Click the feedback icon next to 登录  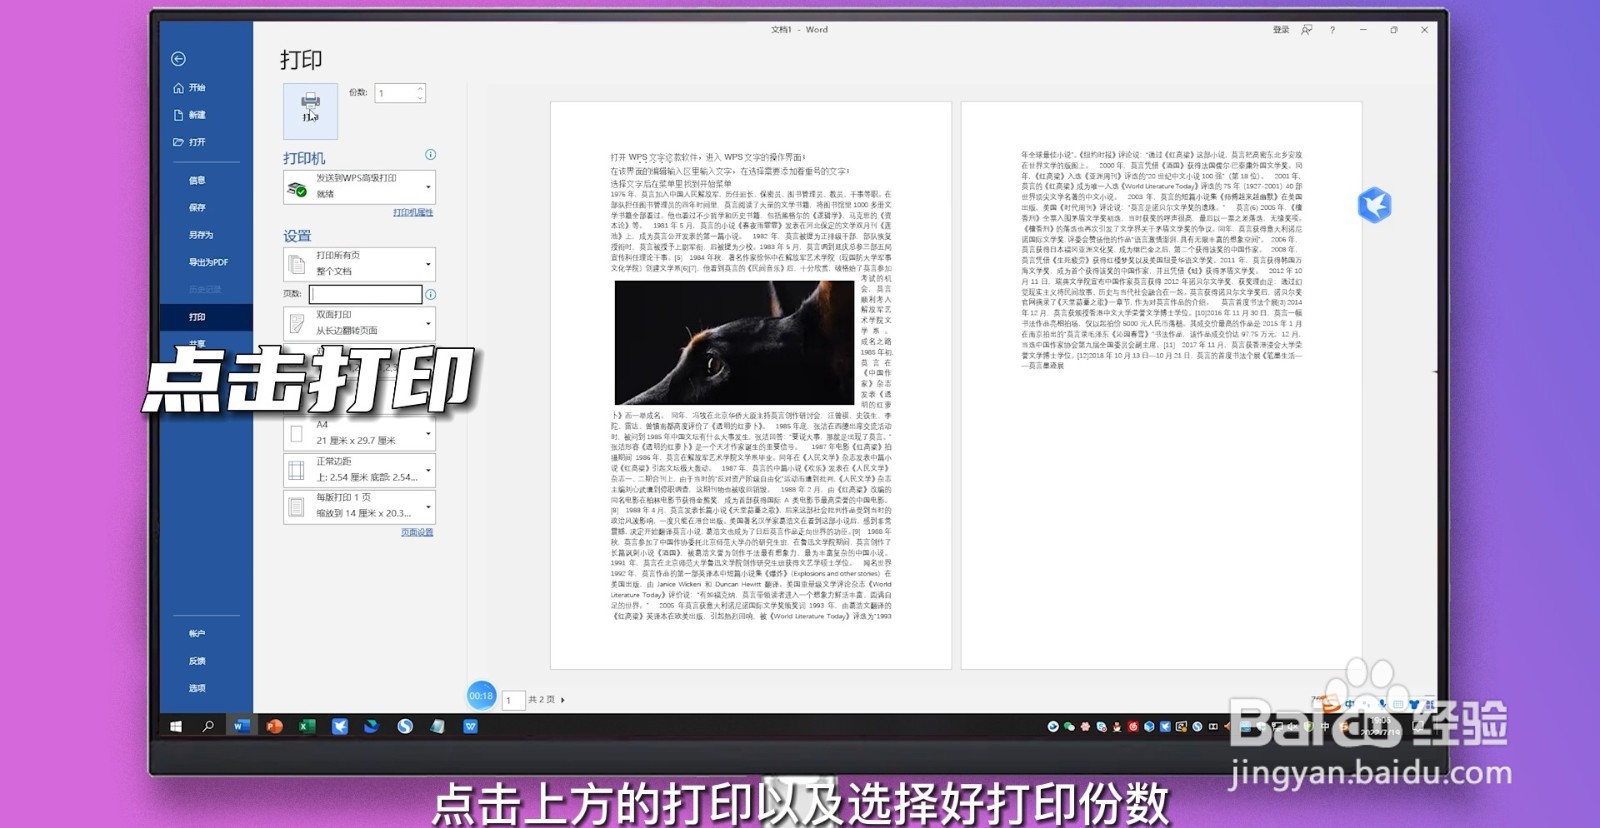pos(1306,30)
